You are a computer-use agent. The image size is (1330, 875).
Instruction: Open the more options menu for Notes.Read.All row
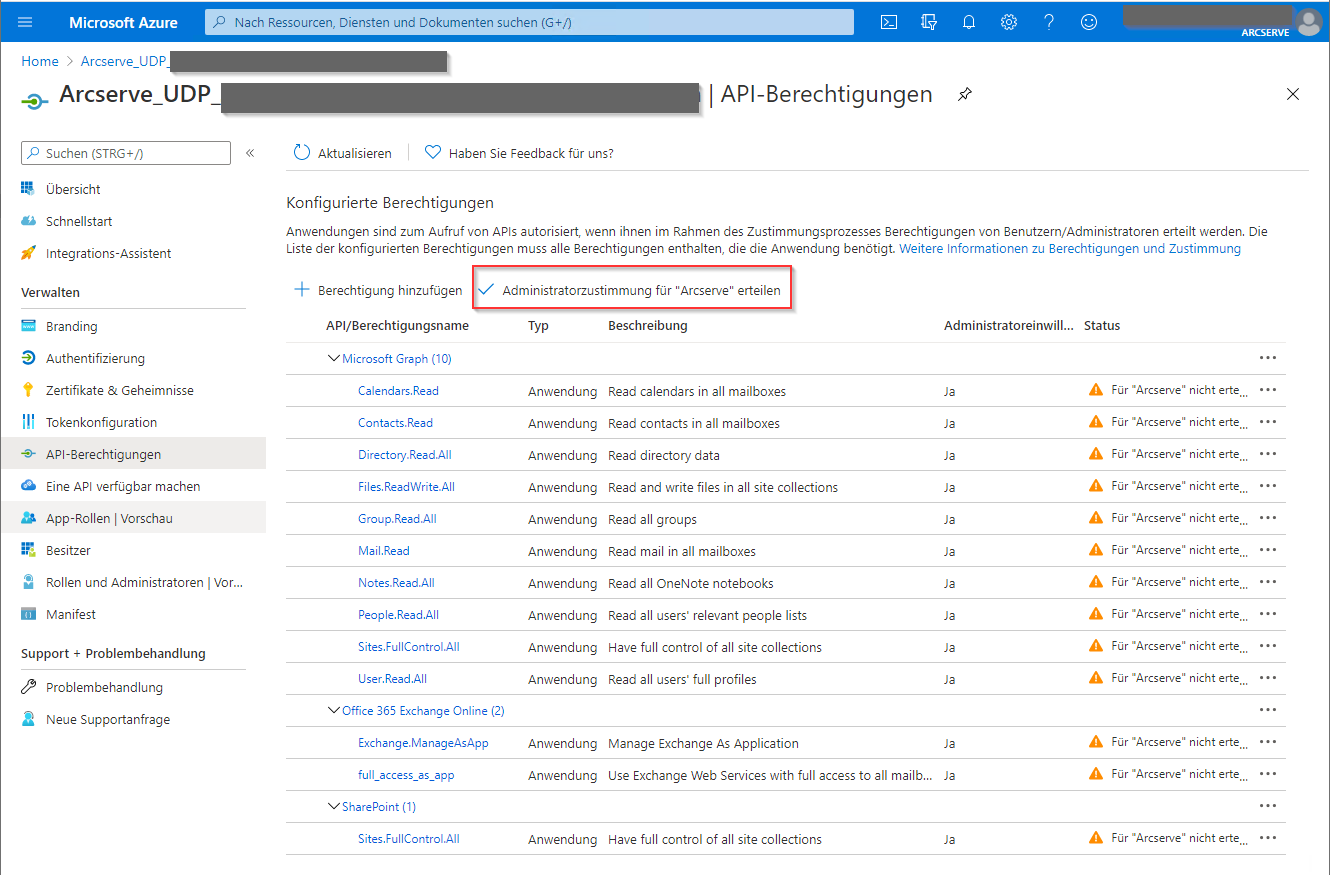point(1268,582)
